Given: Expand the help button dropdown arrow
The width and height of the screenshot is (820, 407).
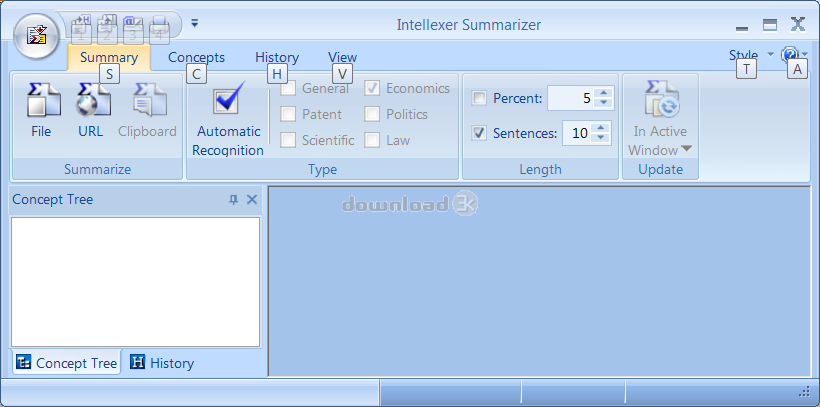Looking at the screenshot, I should tap(804, 55).
